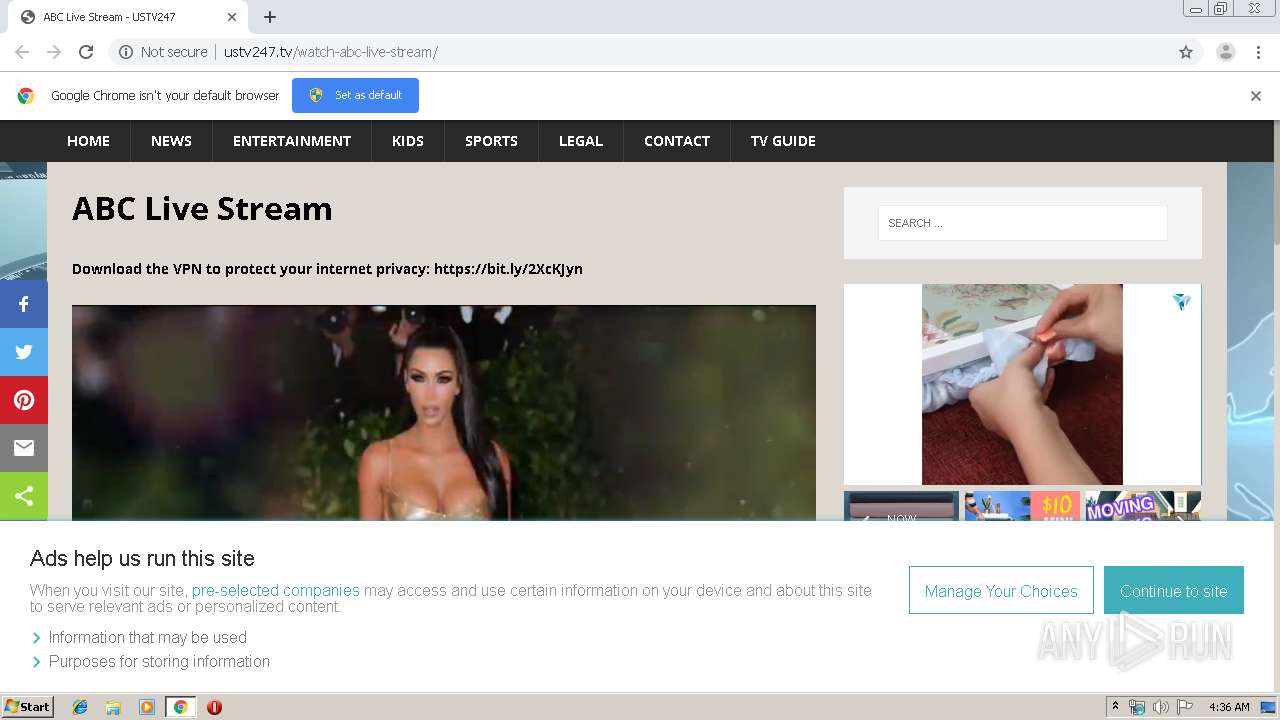1280x720 pixels.
Task: Focus the site search field
Action: [1022, 223]
